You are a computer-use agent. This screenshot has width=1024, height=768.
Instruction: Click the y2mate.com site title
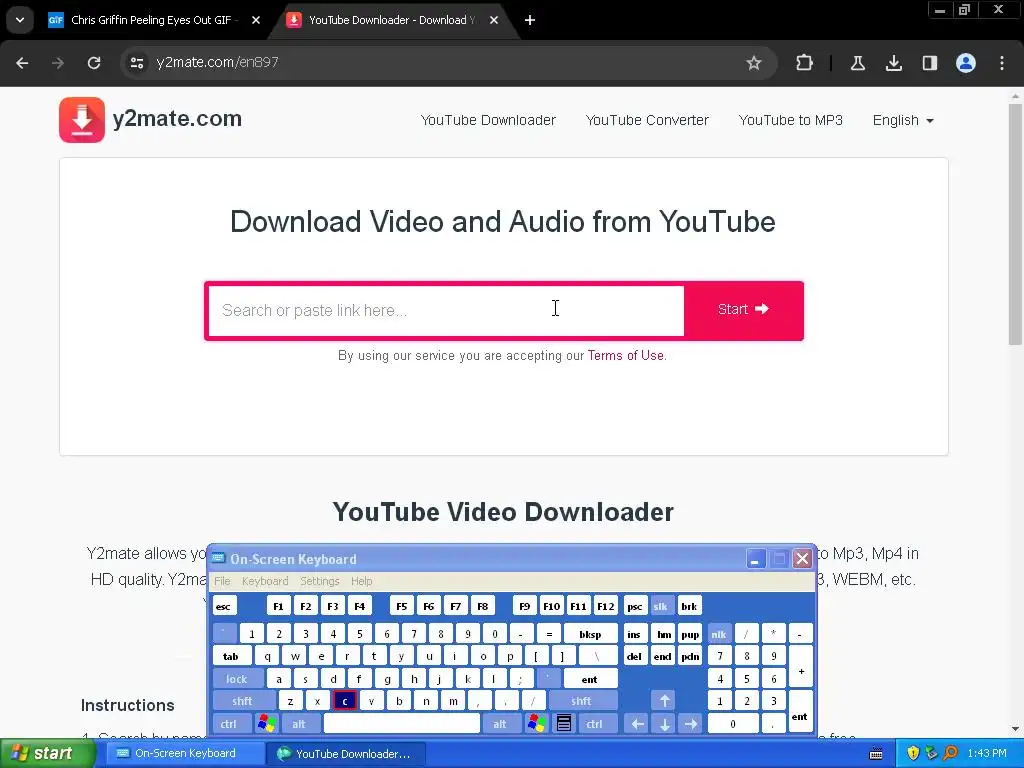pos(177,119)
